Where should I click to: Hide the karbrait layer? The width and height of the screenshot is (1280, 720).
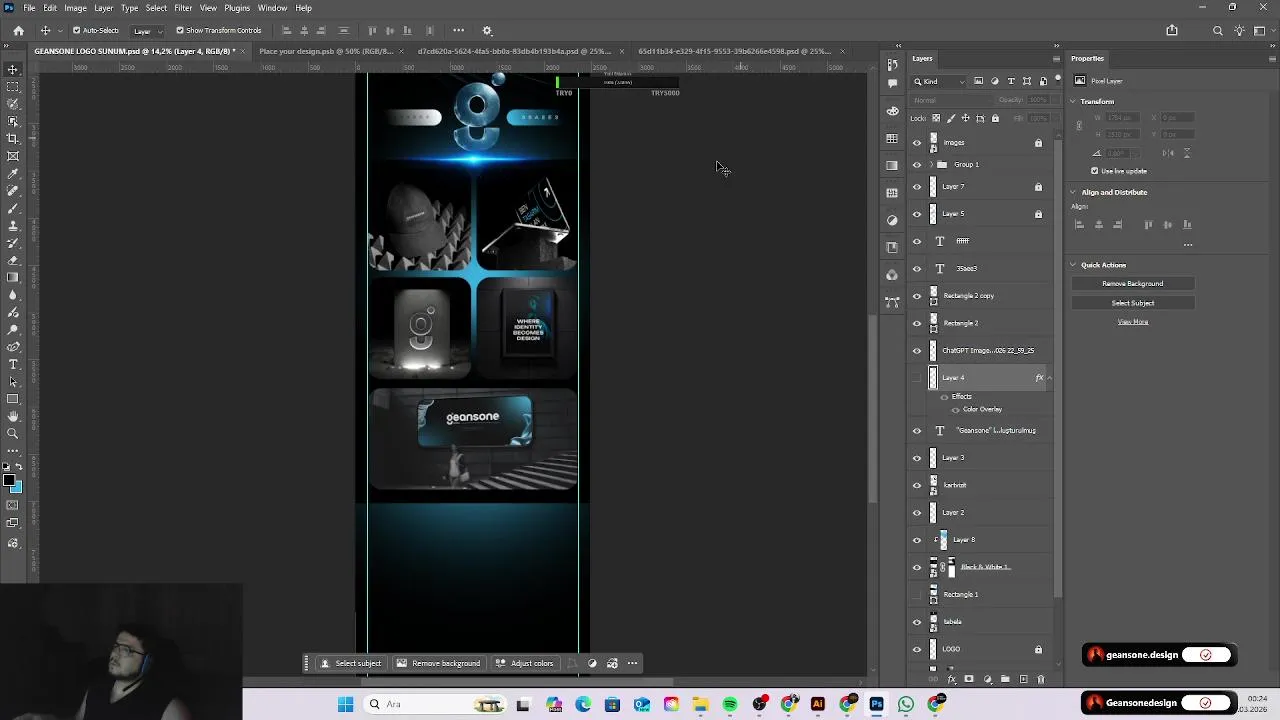(917, 485)
